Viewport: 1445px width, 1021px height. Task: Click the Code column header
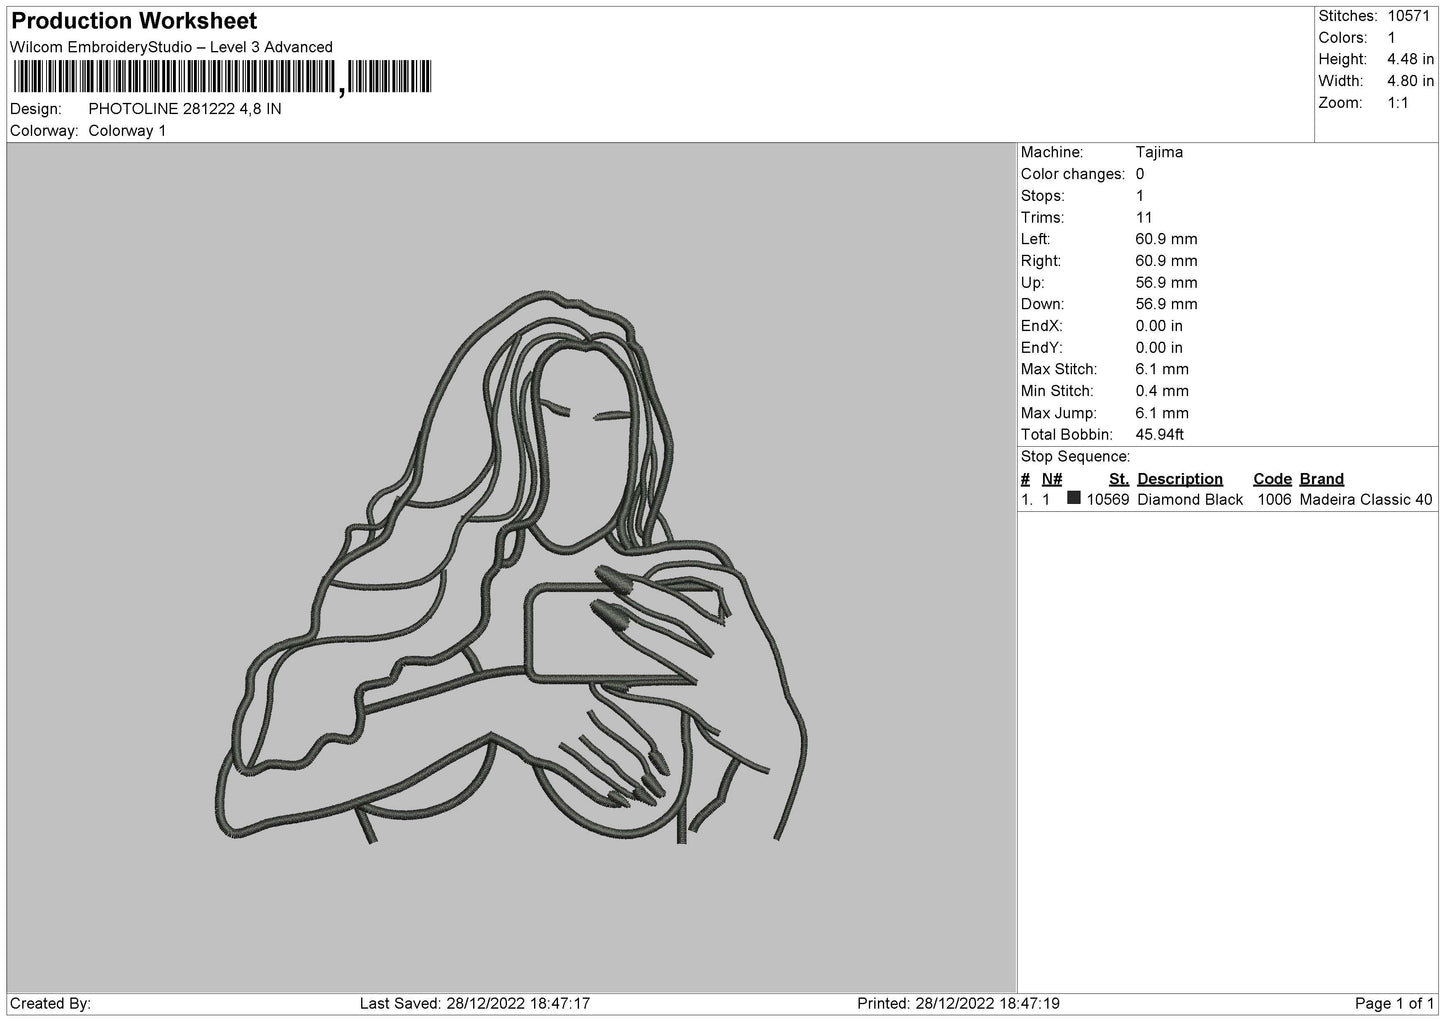click(x=1272, y=479)
